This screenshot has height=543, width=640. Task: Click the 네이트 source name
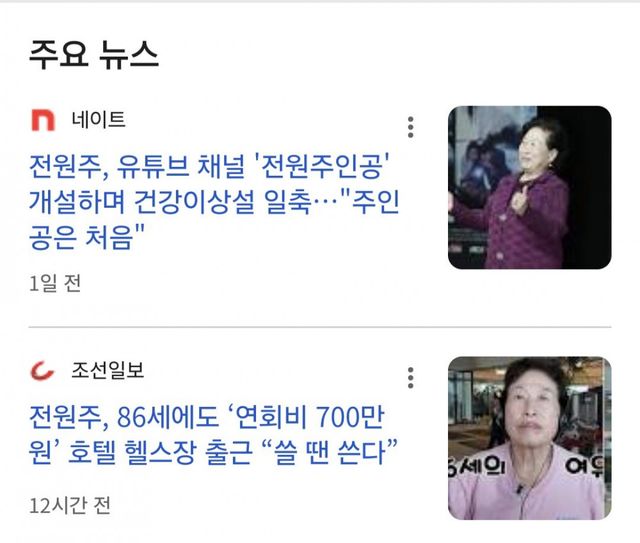98,120
